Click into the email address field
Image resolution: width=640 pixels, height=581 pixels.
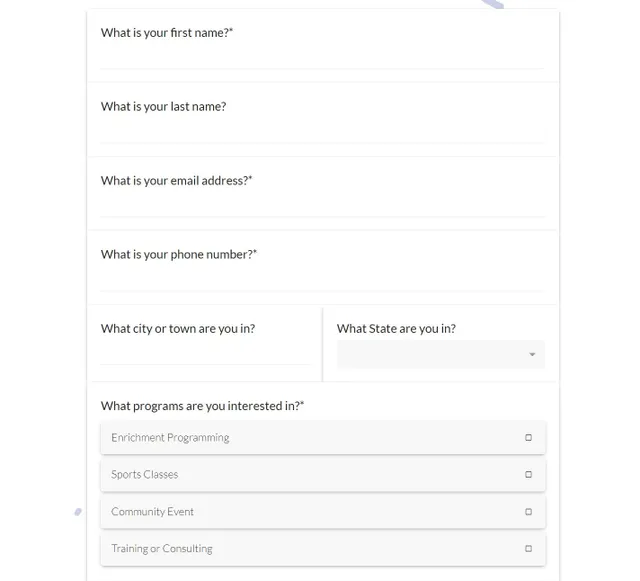pos(322,207)
